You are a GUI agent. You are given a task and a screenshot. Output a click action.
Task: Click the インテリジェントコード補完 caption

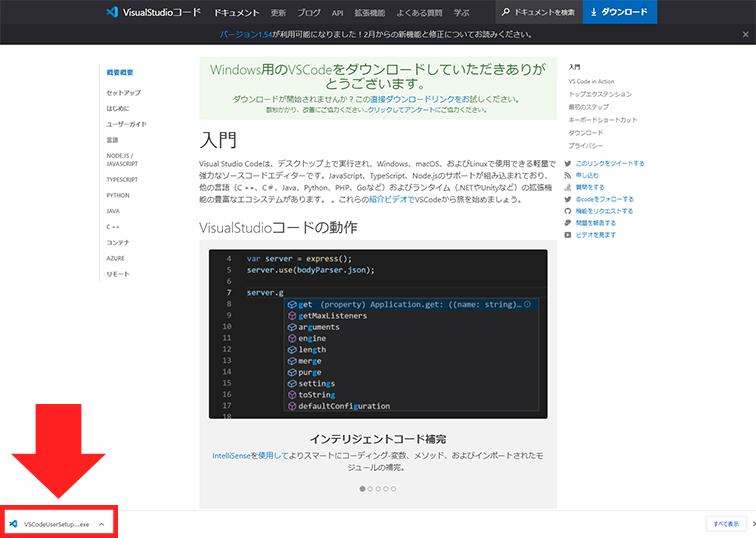[x=378, y=439]
